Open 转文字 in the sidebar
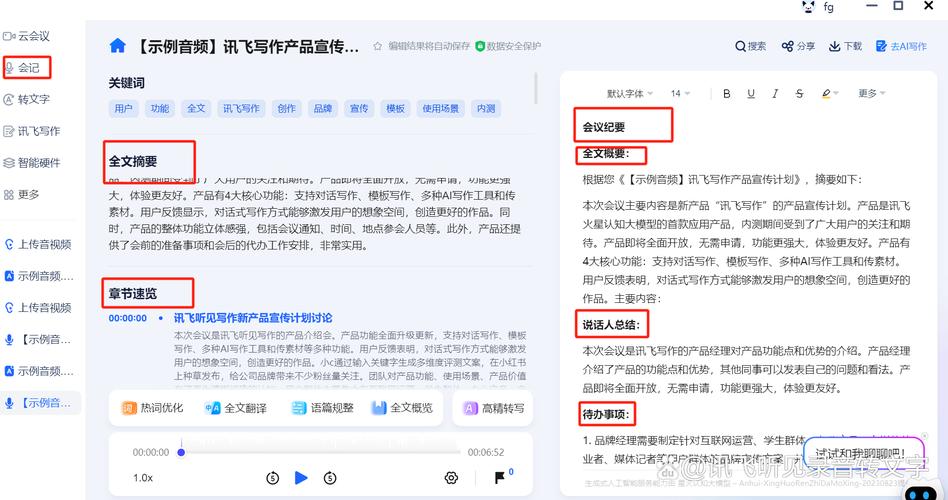948x500 pixels. [27, 100]
